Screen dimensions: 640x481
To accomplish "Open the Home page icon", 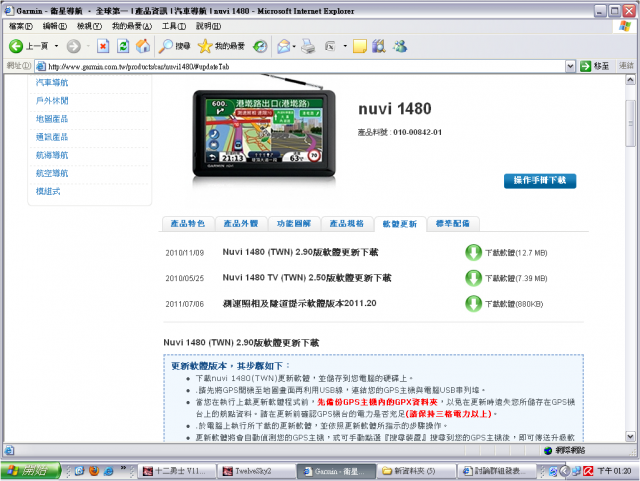I will 143,46.
